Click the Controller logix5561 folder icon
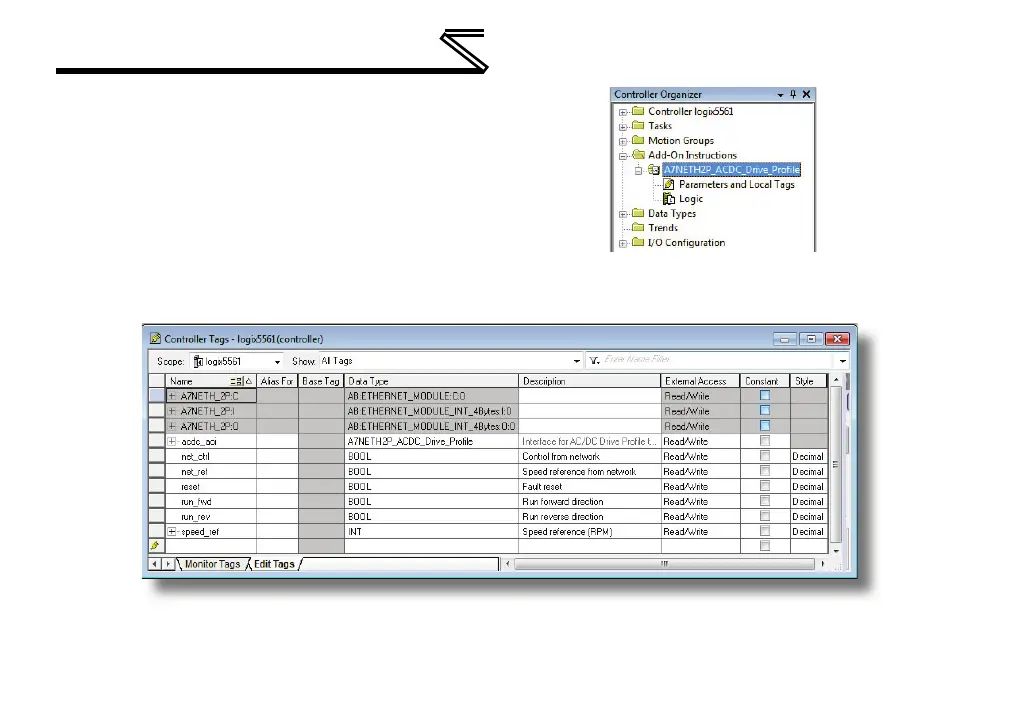This screenshot has width=1022, height=720. pos(638,111)
